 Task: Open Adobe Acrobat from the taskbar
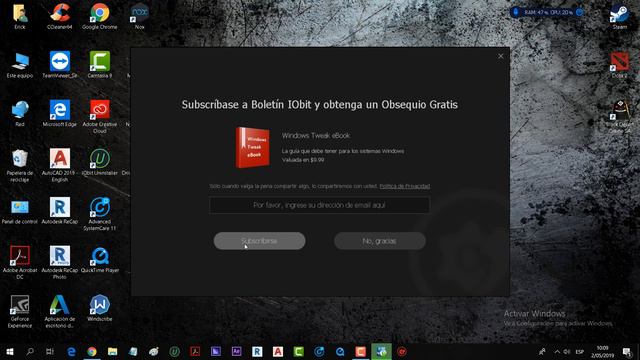[195, 351]
